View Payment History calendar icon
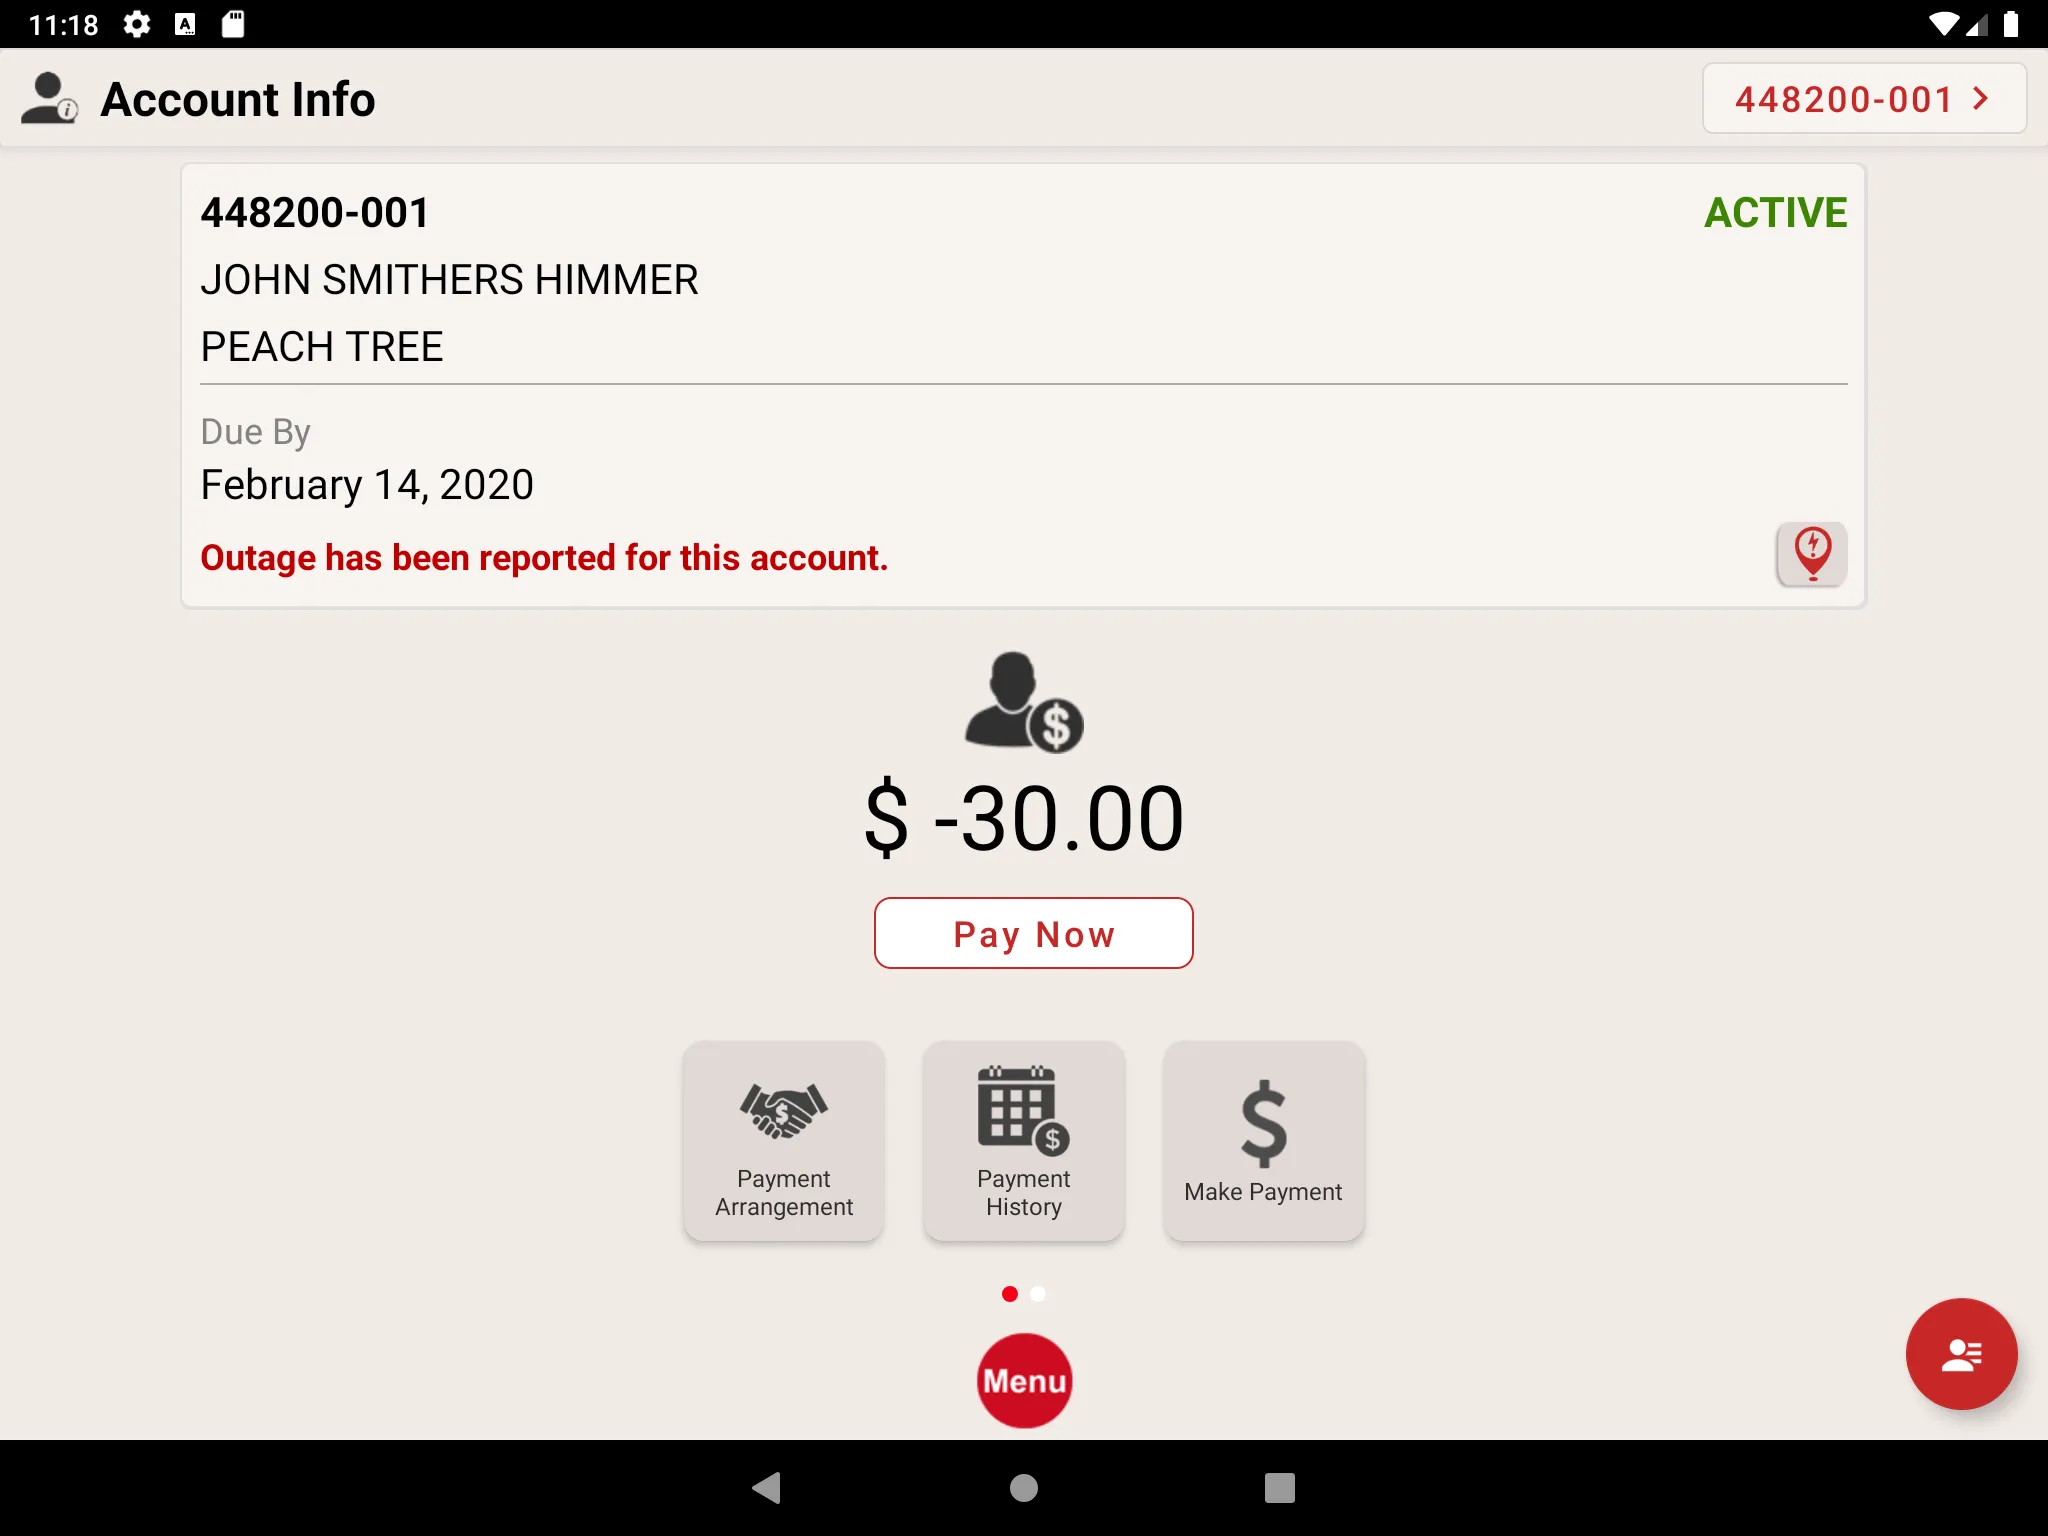Screen dimensions: 2048x1536 pyautogui.click(x=1024, y=1113)
